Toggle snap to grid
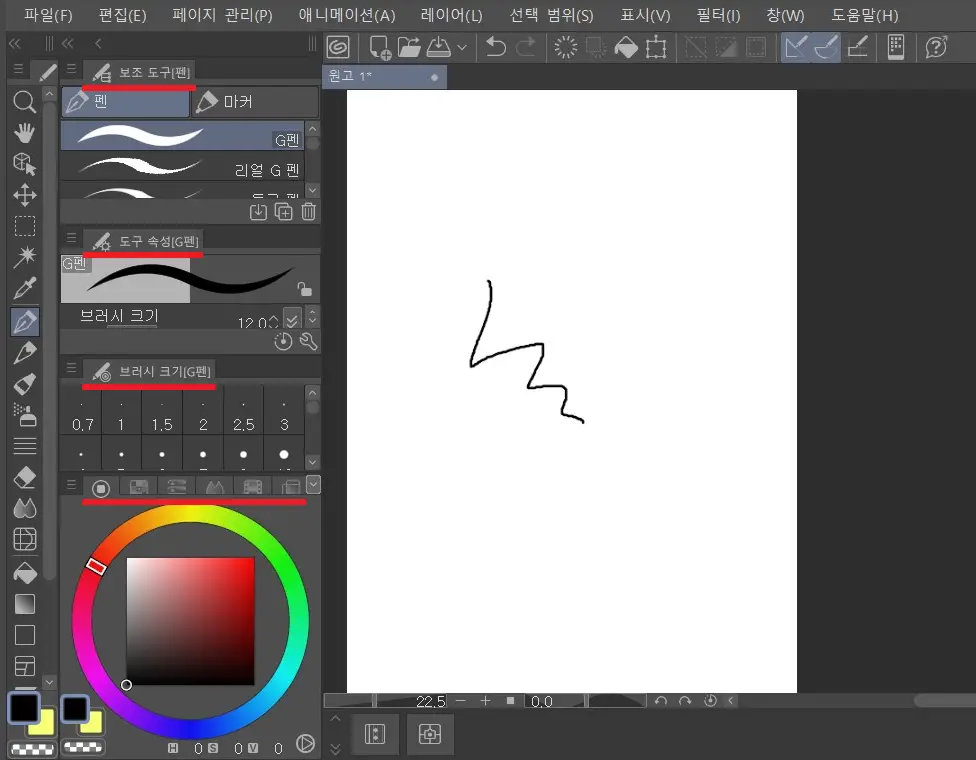The height and width of the screenshot is (760, 976). point(857,47)
